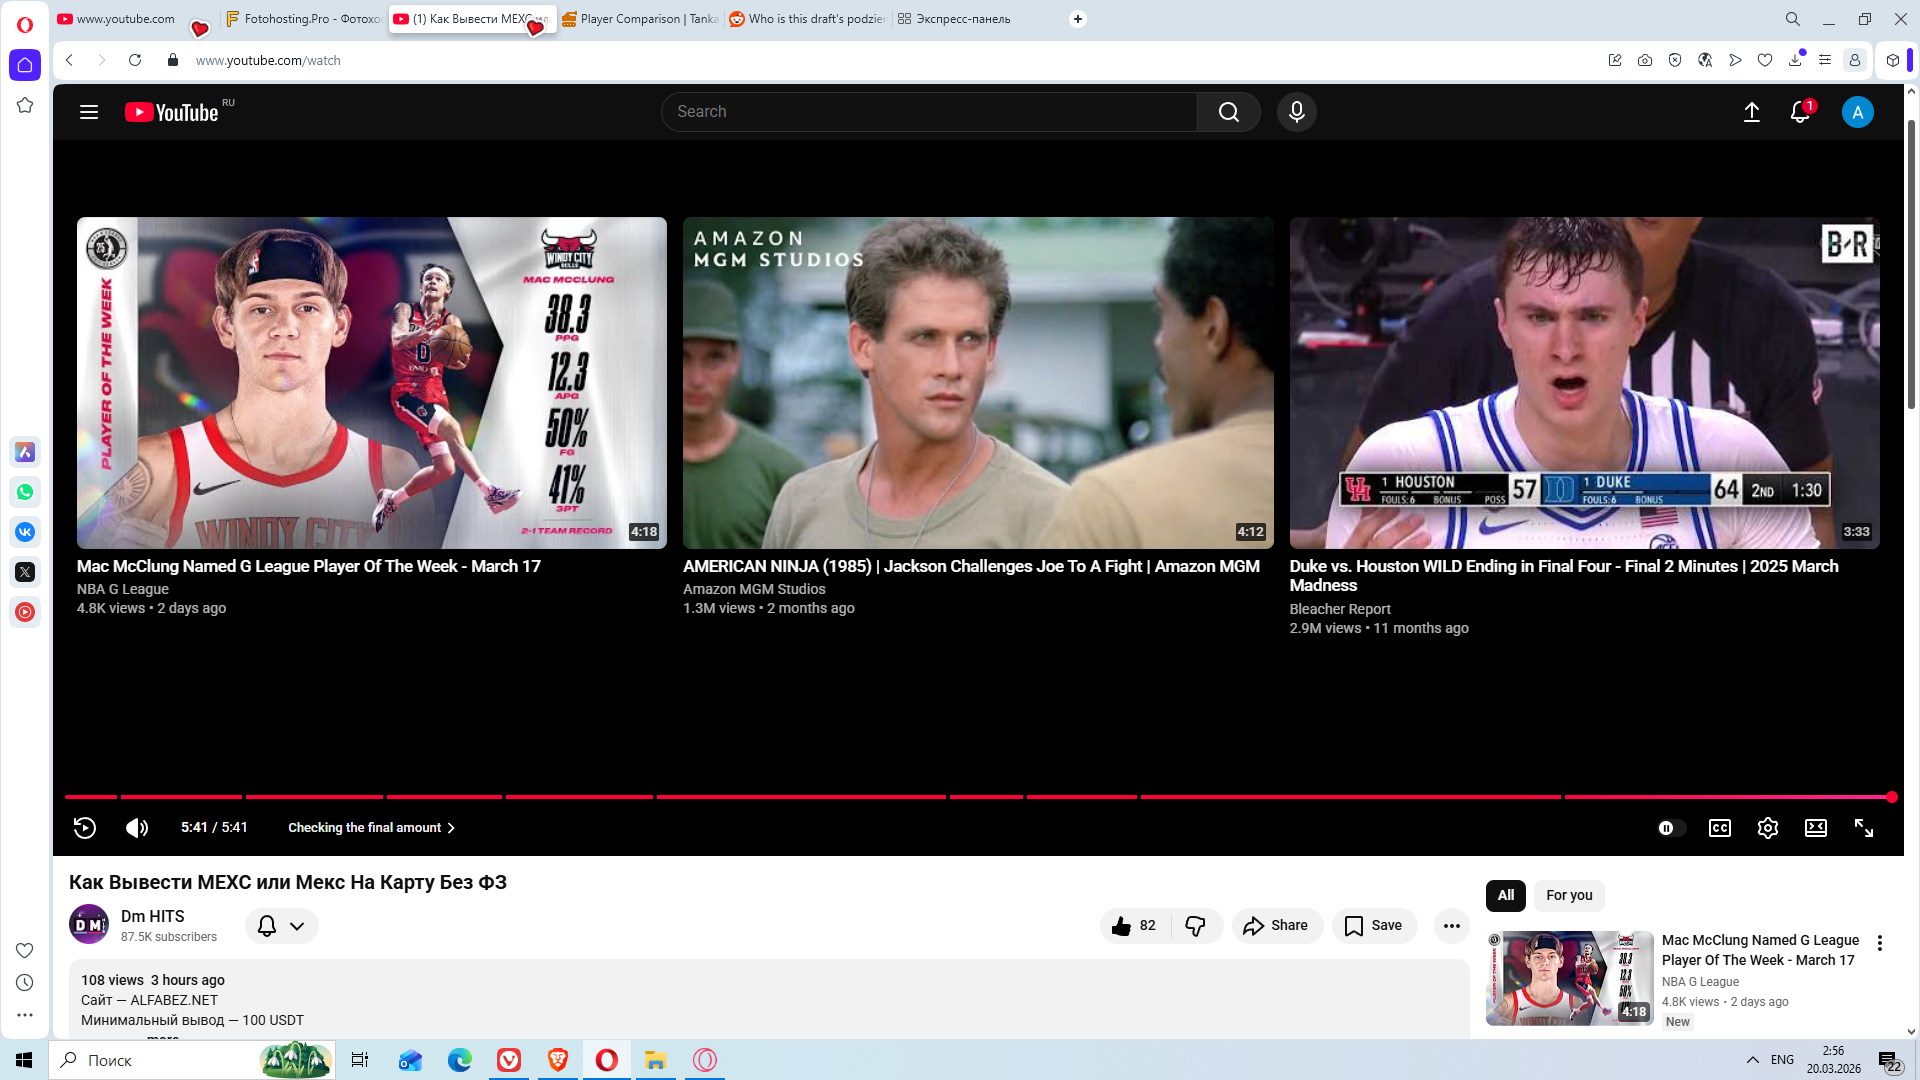Select the 'For you' filter chip

point(1568,895)
